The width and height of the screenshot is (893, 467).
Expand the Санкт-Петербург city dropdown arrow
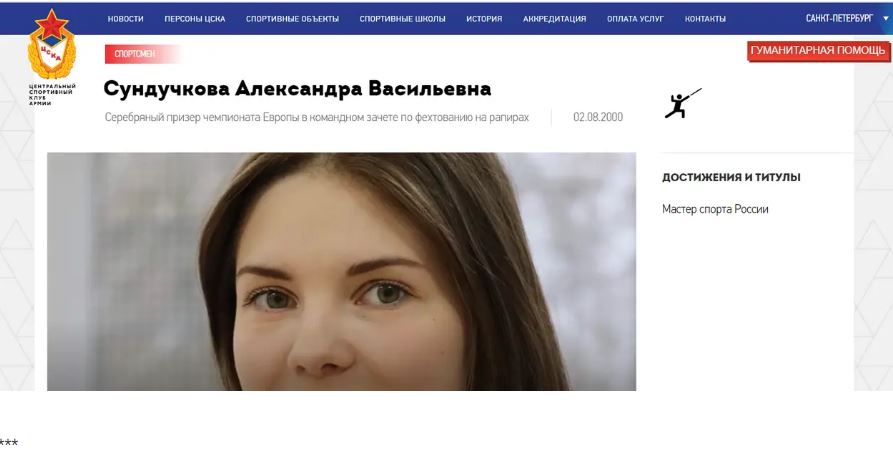coord(886,18)
